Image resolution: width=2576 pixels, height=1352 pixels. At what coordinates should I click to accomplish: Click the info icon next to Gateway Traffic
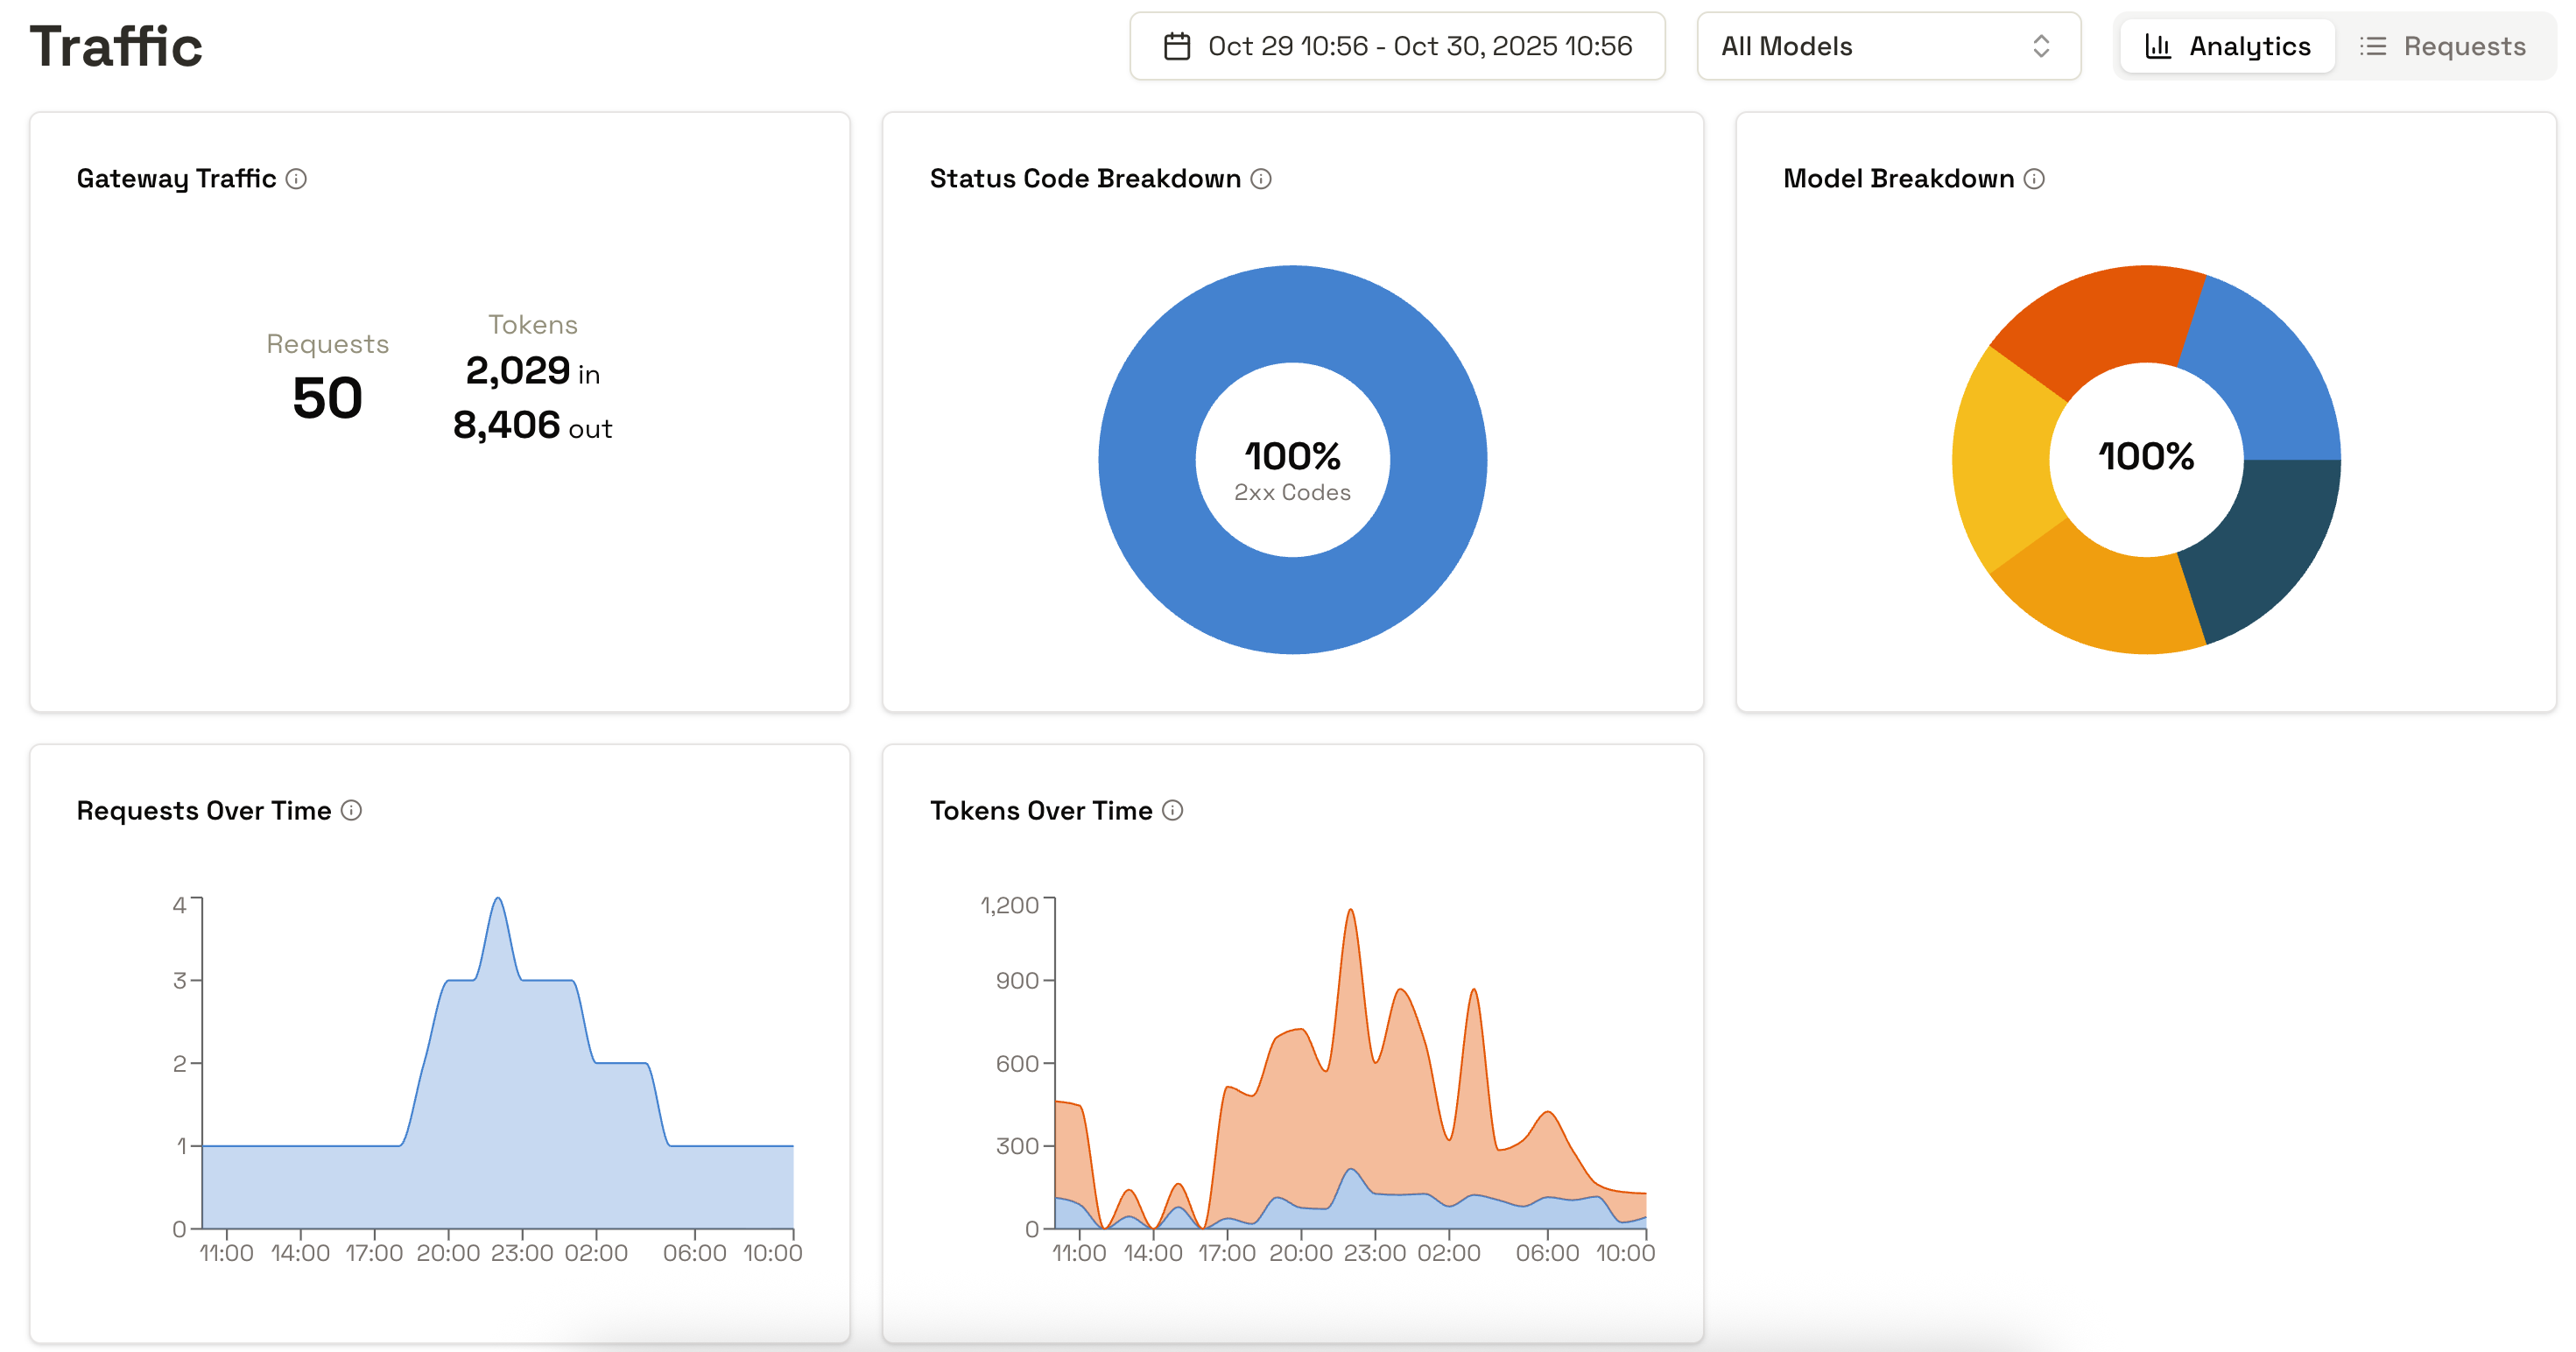tap(296, 179)
